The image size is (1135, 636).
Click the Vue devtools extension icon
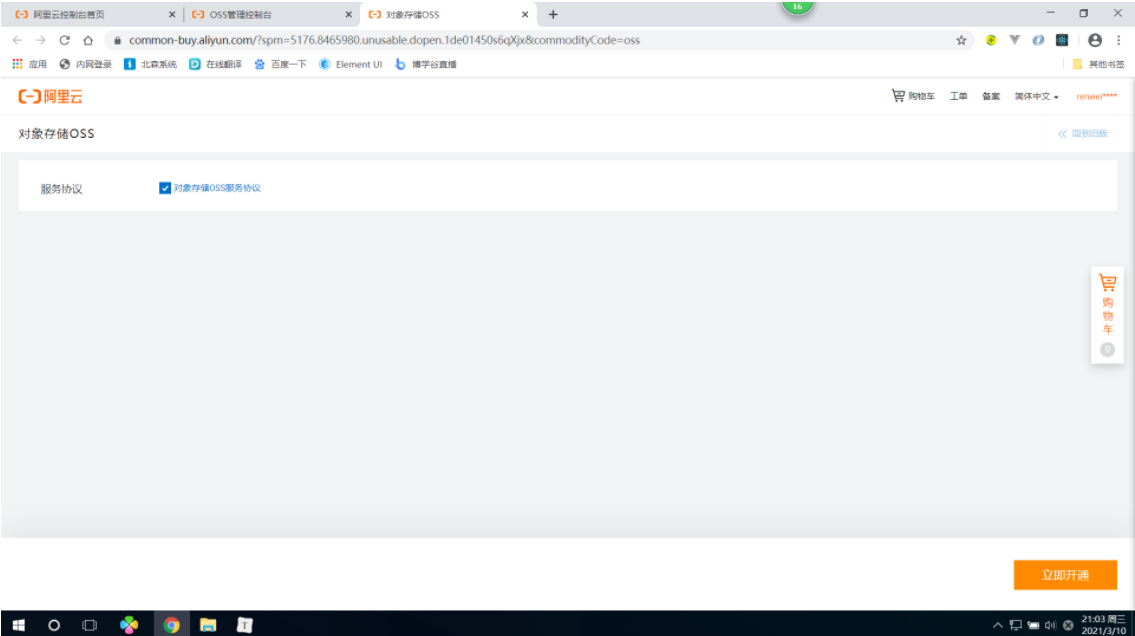click(1015, 41)
